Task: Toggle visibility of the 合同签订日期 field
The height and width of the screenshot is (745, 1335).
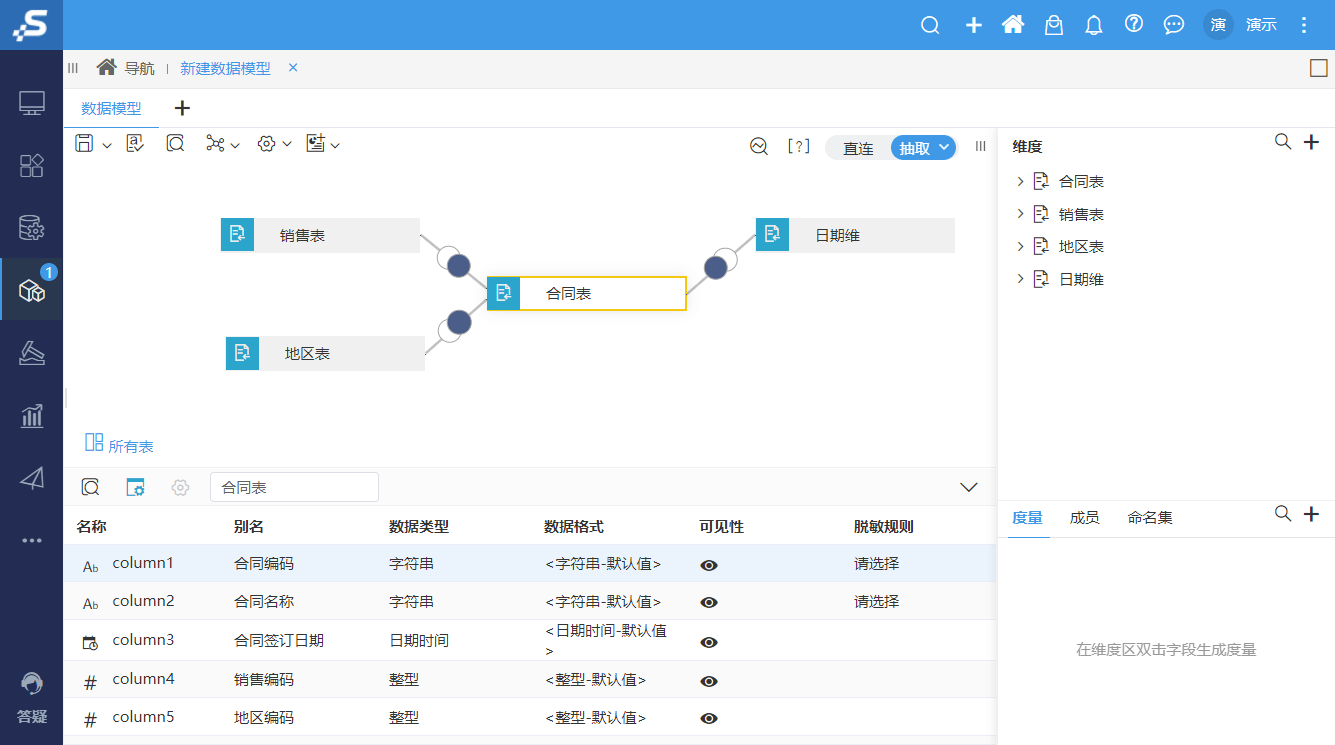Action: click(708, 641)
